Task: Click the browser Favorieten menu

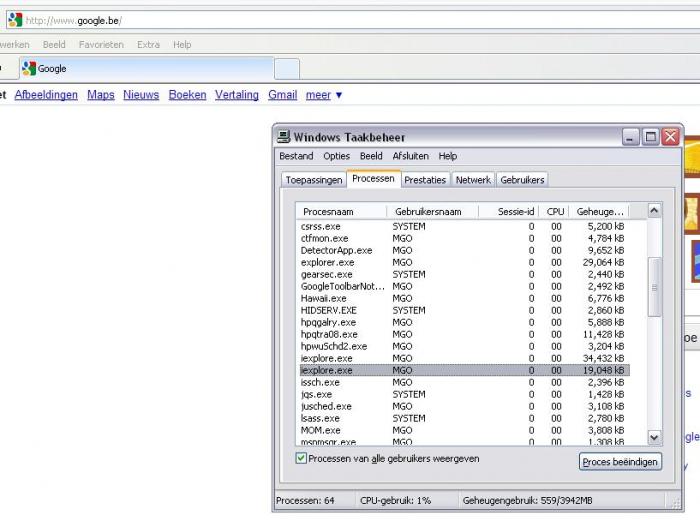Action: (x=101, y=45)
